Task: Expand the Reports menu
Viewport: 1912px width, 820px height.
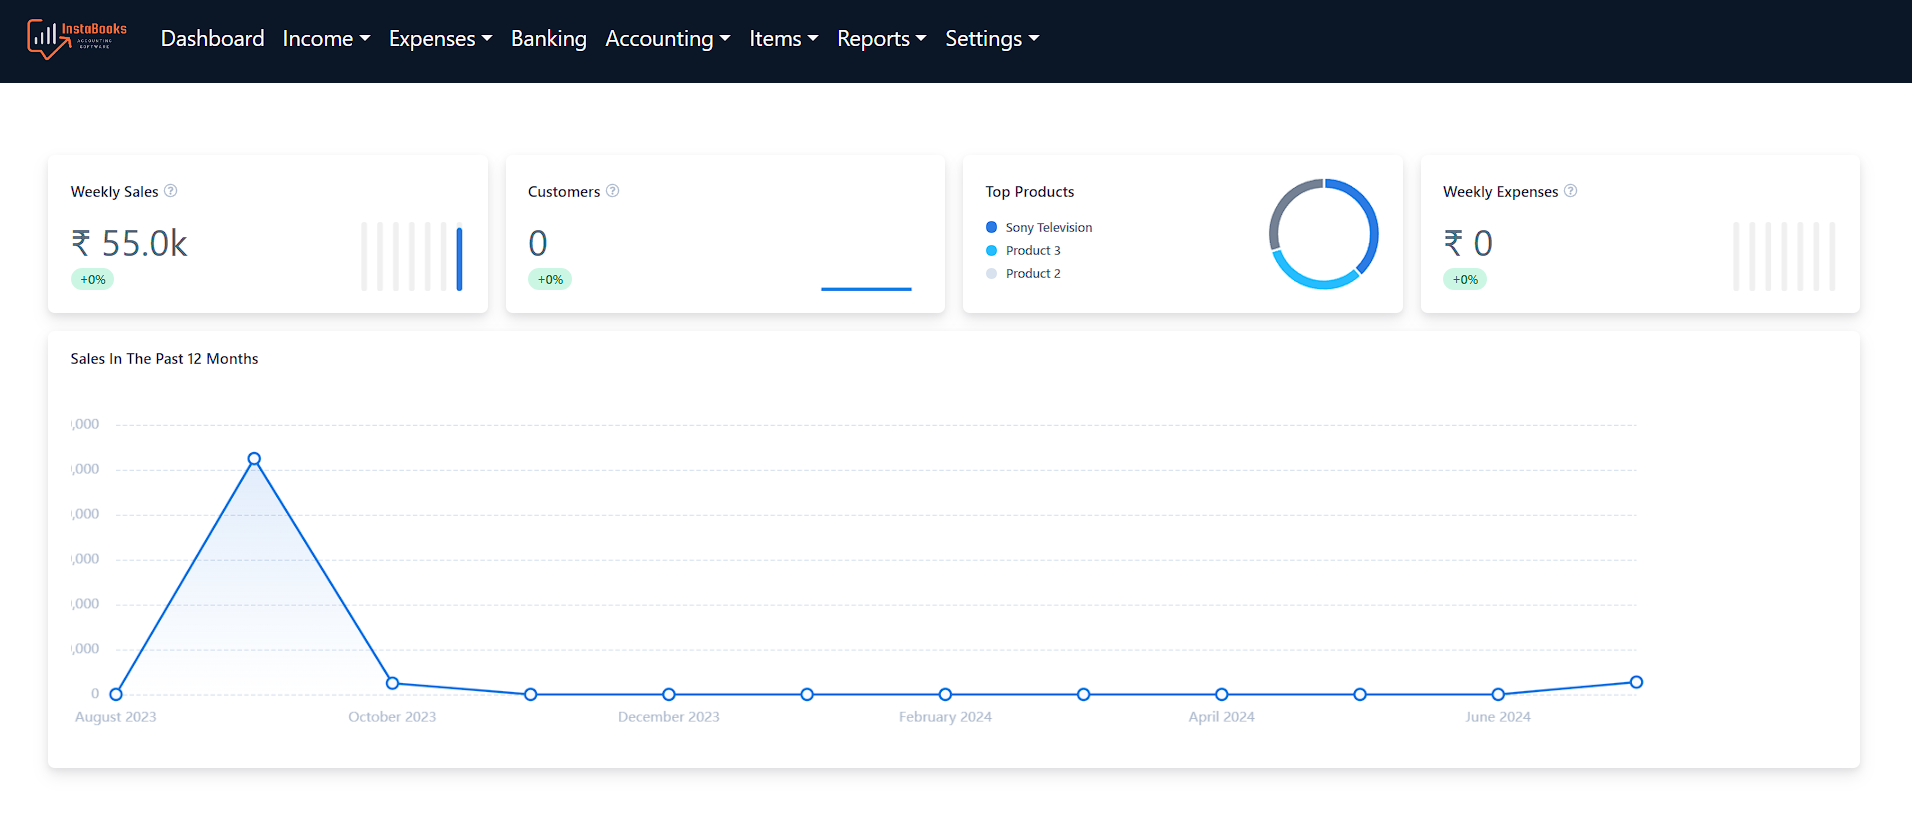Action: pos(881,39)
